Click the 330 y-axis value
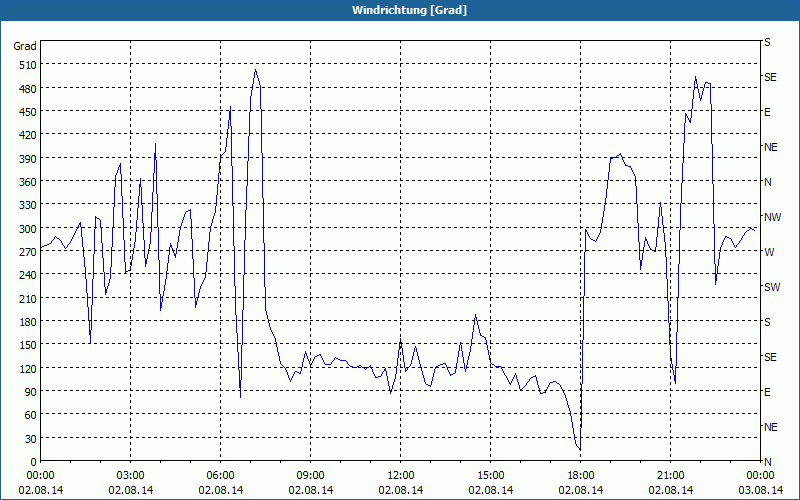This screenshot has width=800, height=500. (28, 205)
